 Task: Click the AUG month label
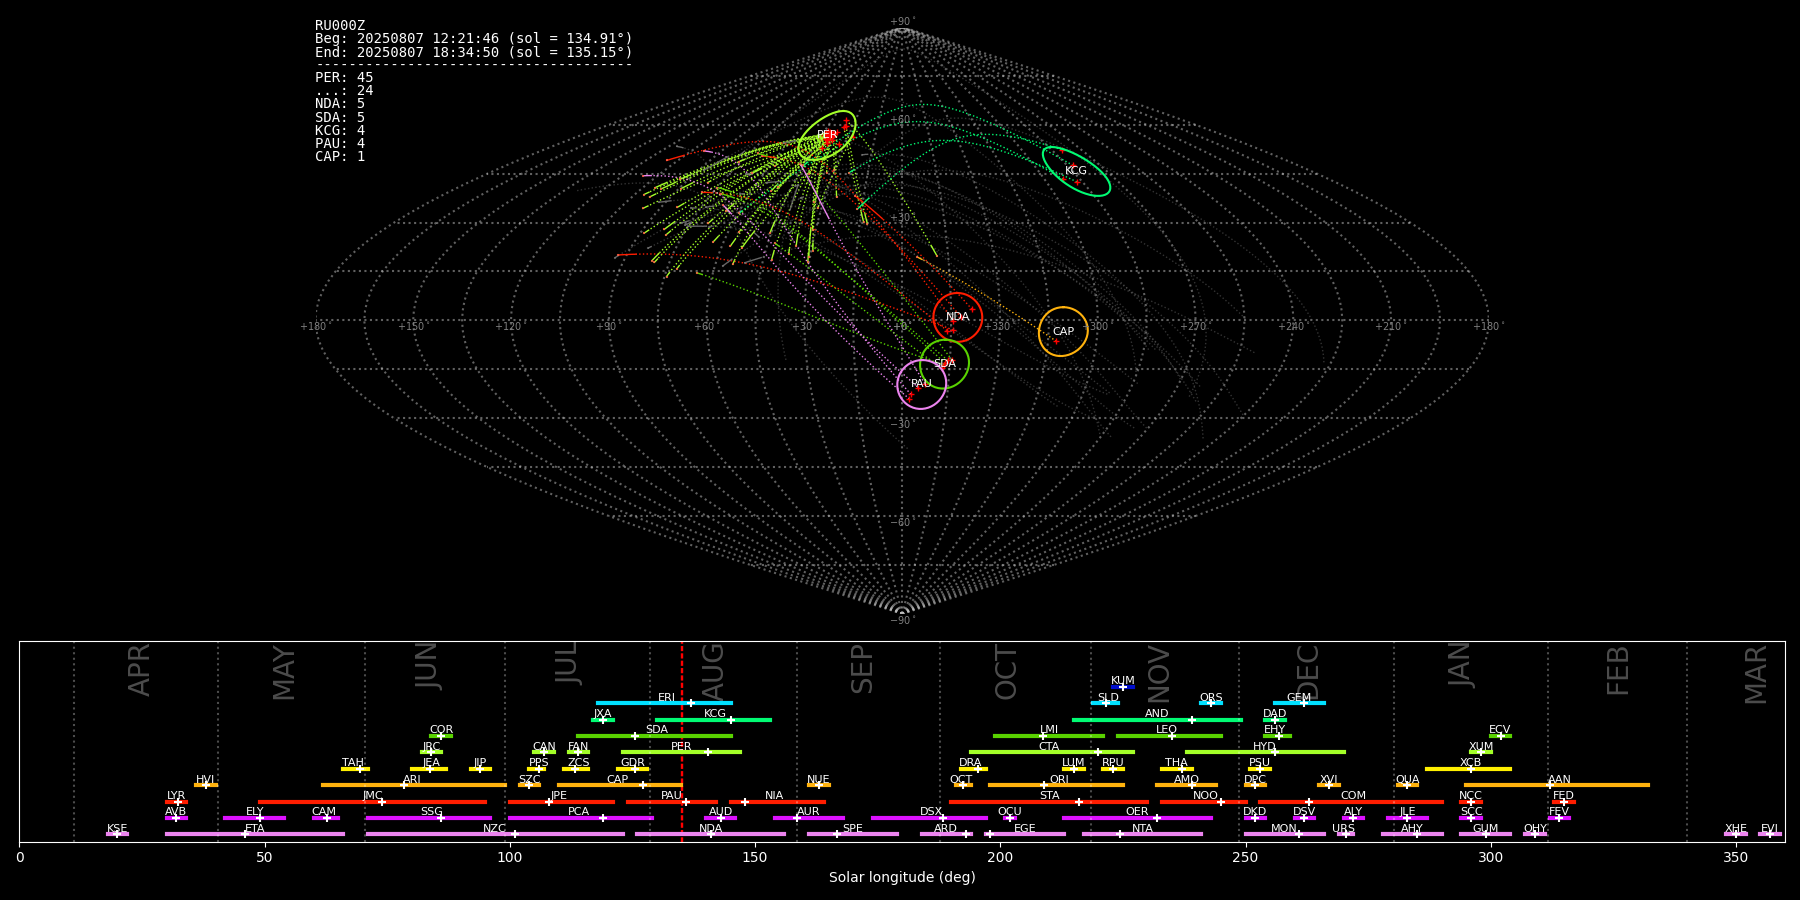[x=713, y=672]
